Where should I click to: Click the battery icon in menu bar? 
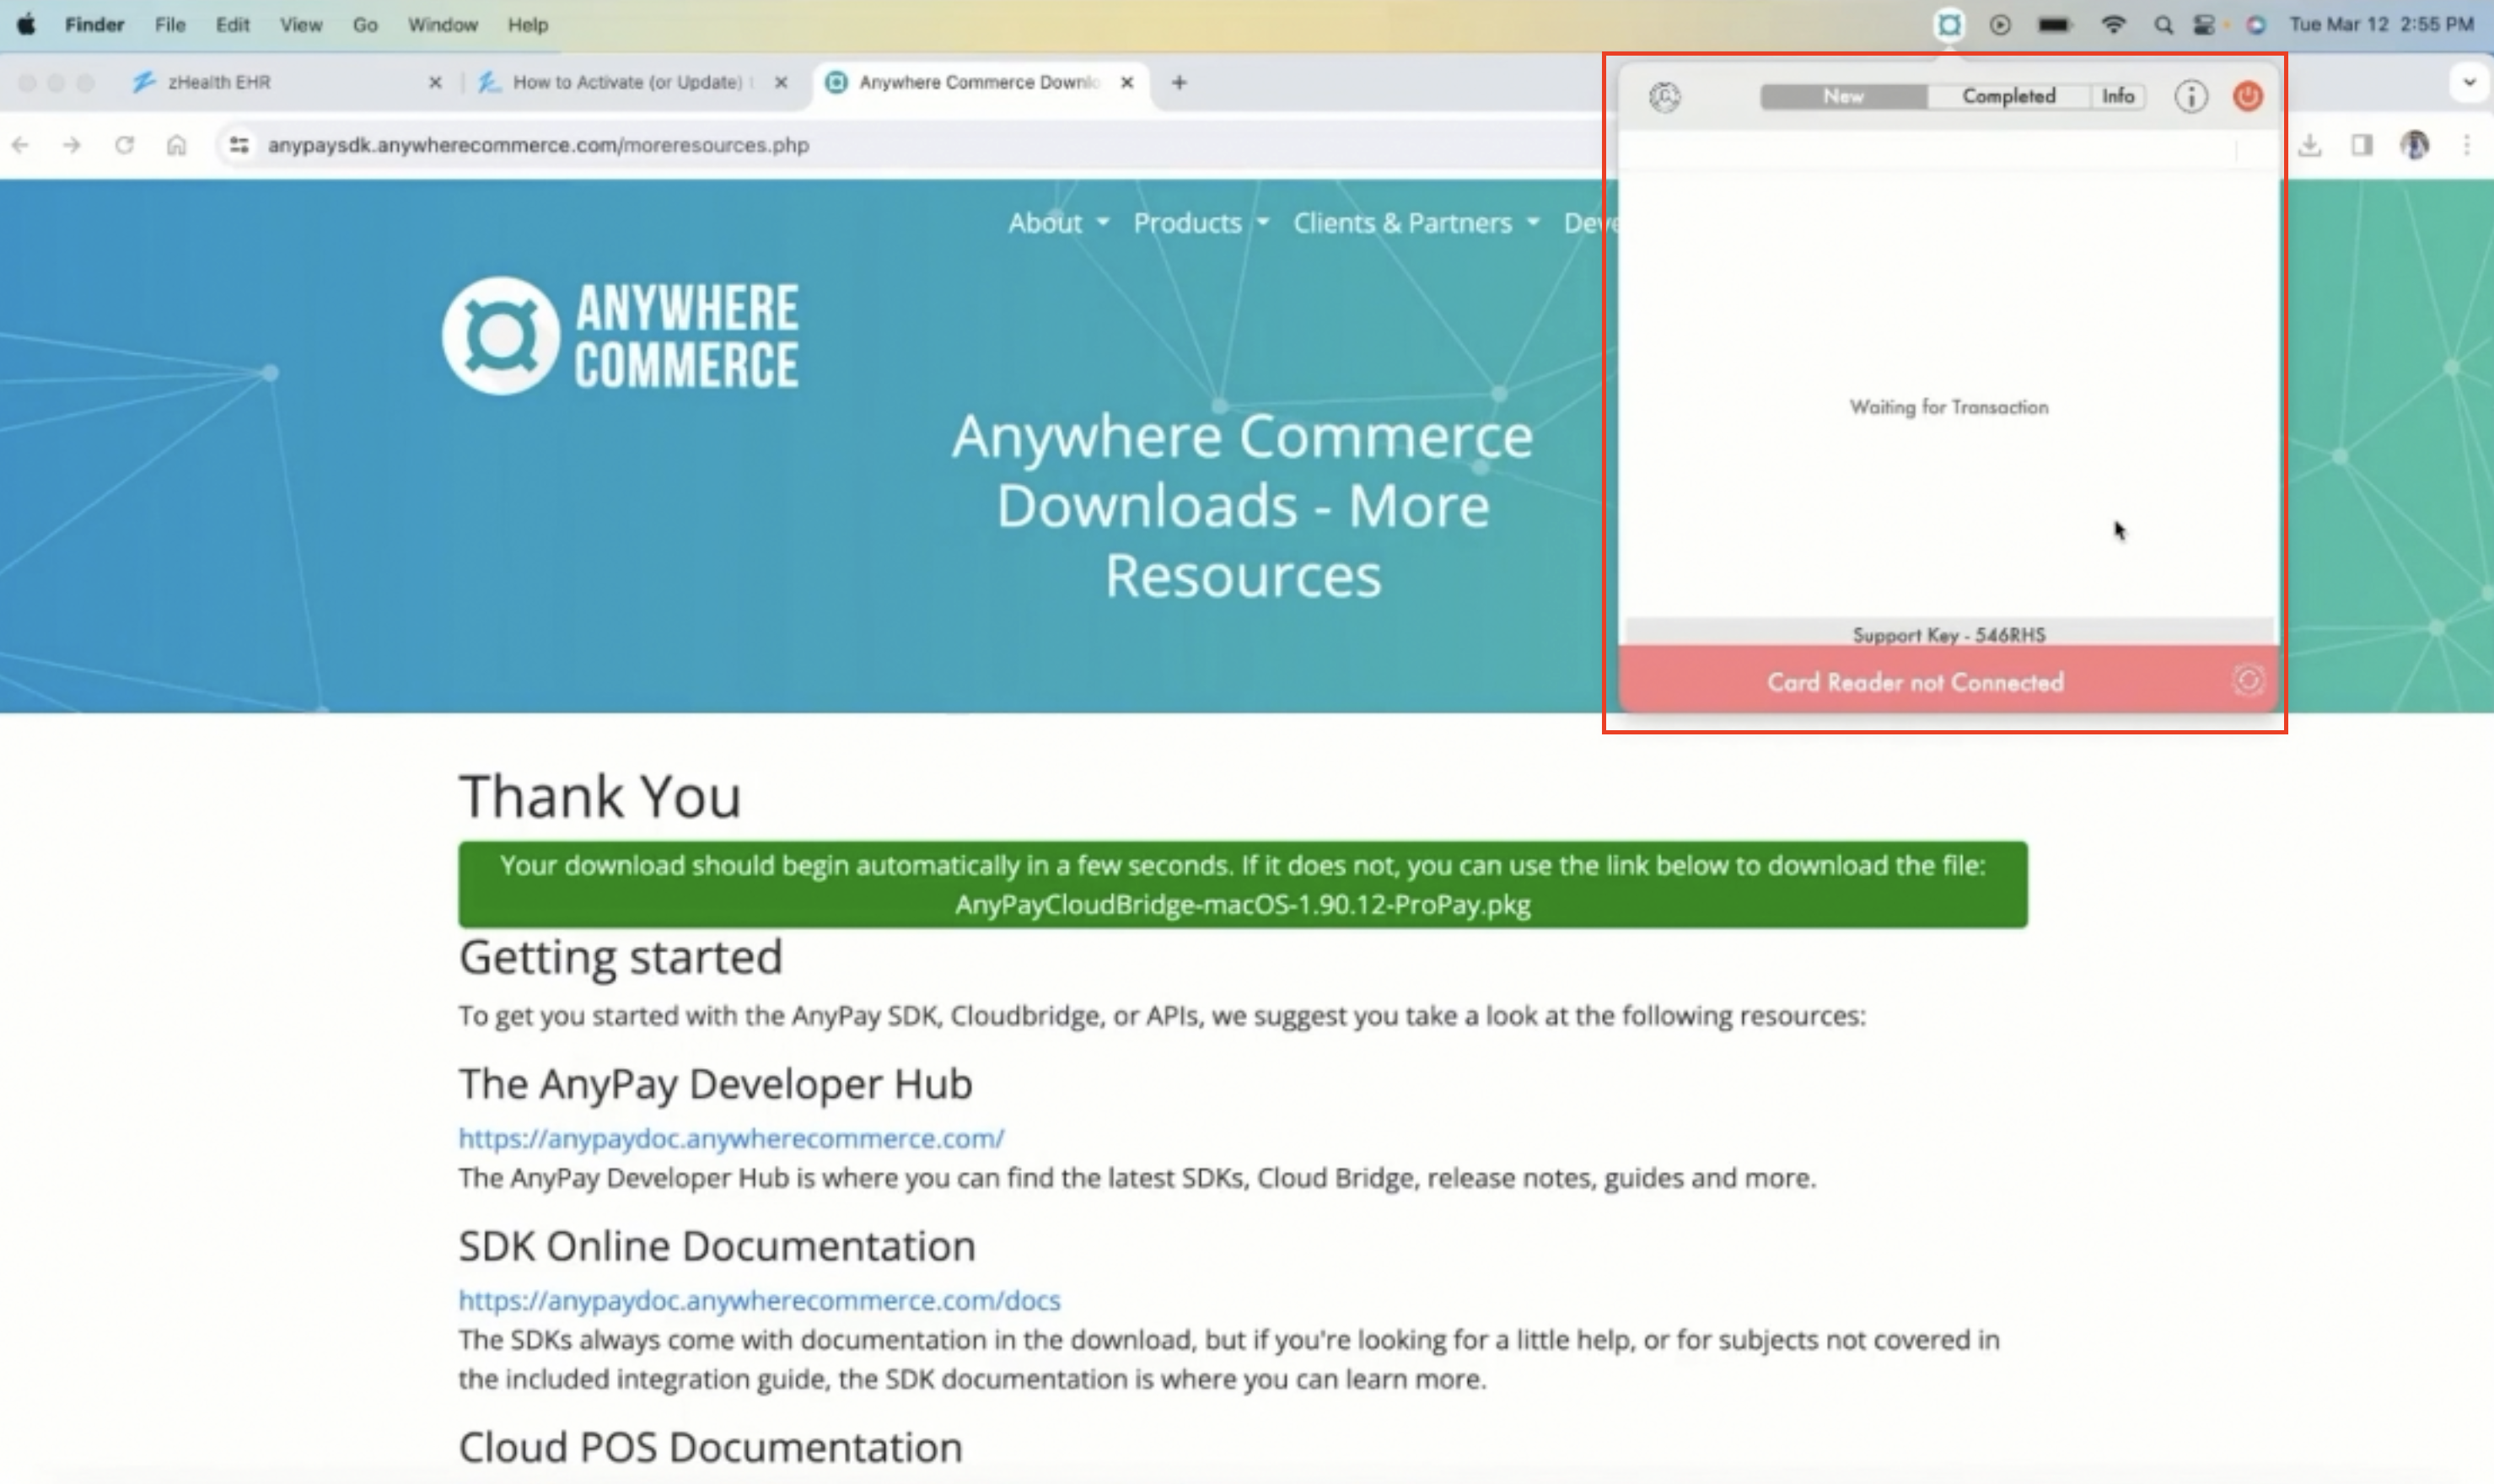point(2054,25)
